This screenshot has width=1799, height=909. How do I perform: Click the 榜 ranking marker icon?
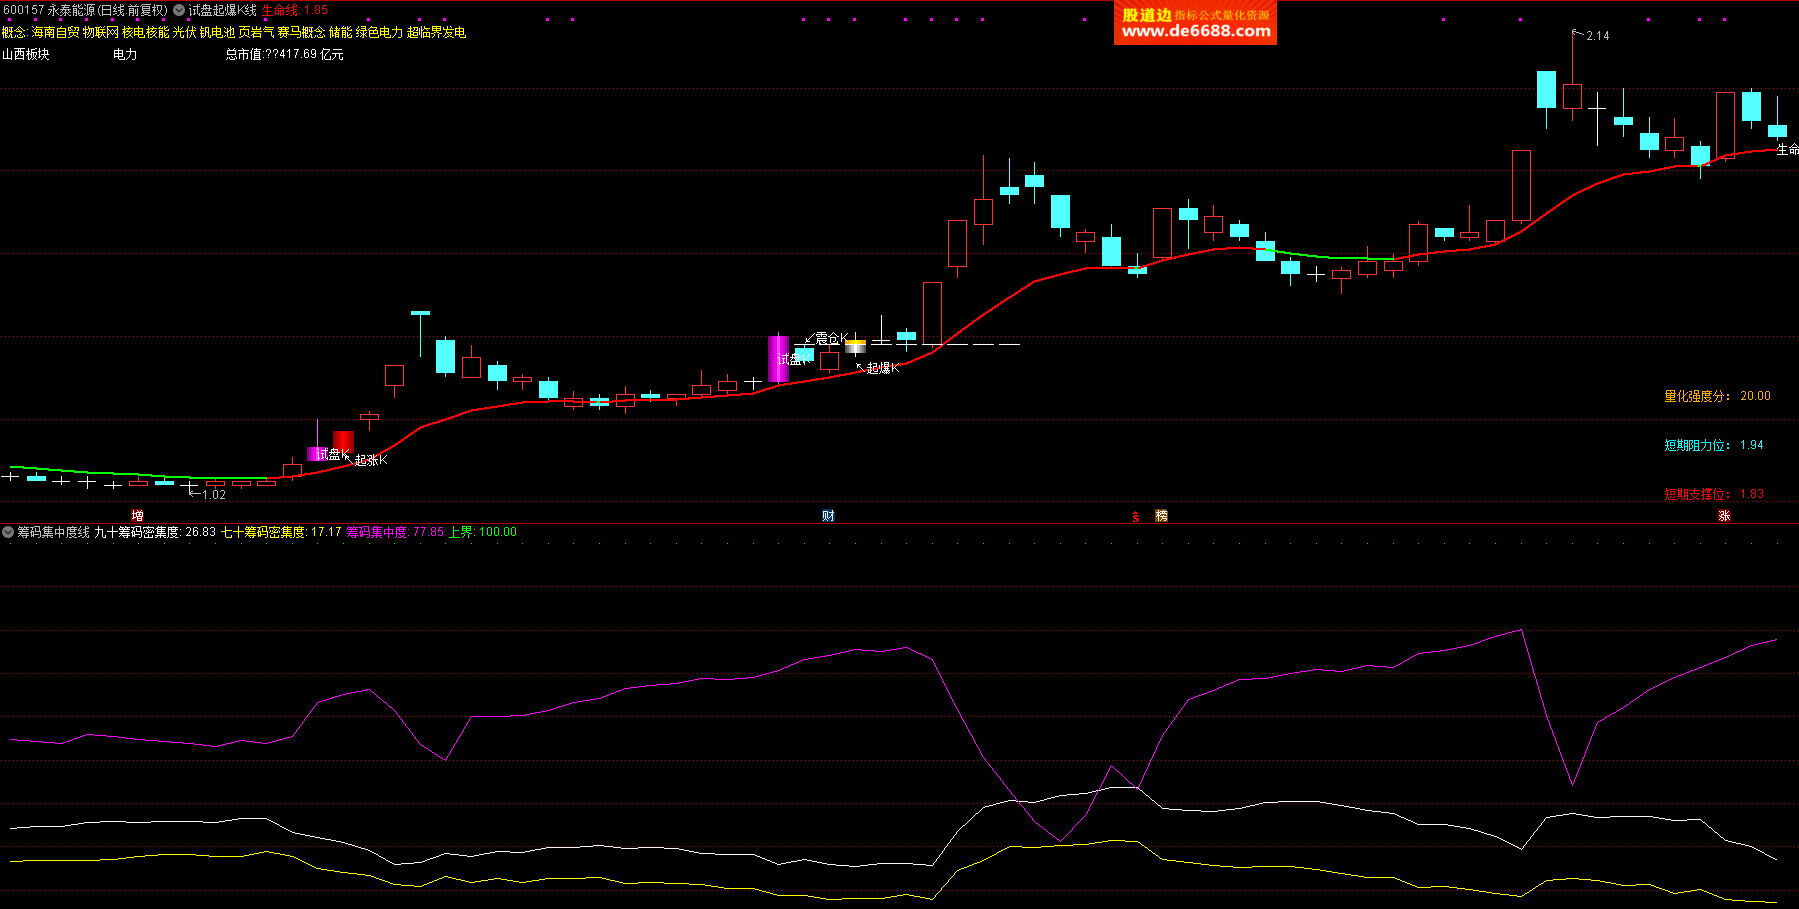pos(1161,516)
